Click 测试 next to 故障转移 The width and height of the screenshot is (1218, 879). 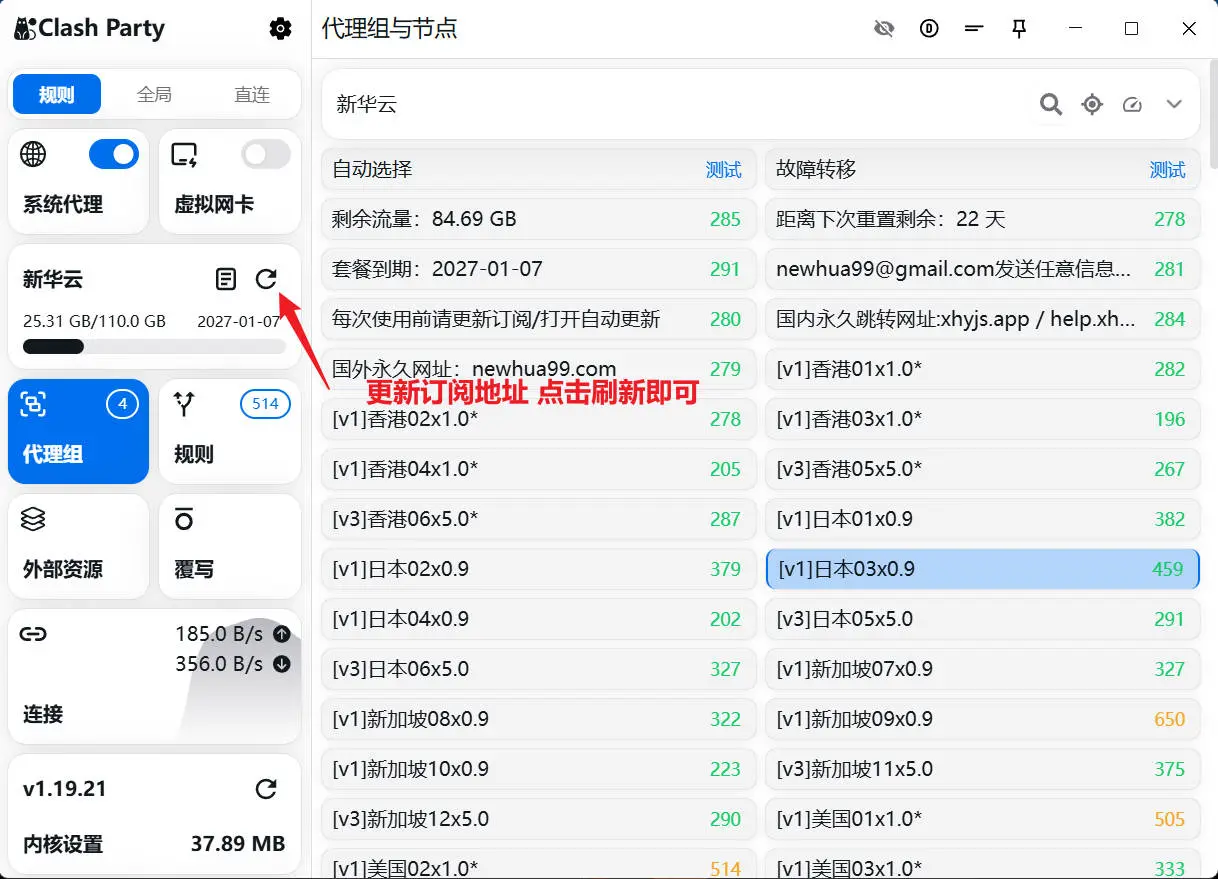pos(1168,169)
